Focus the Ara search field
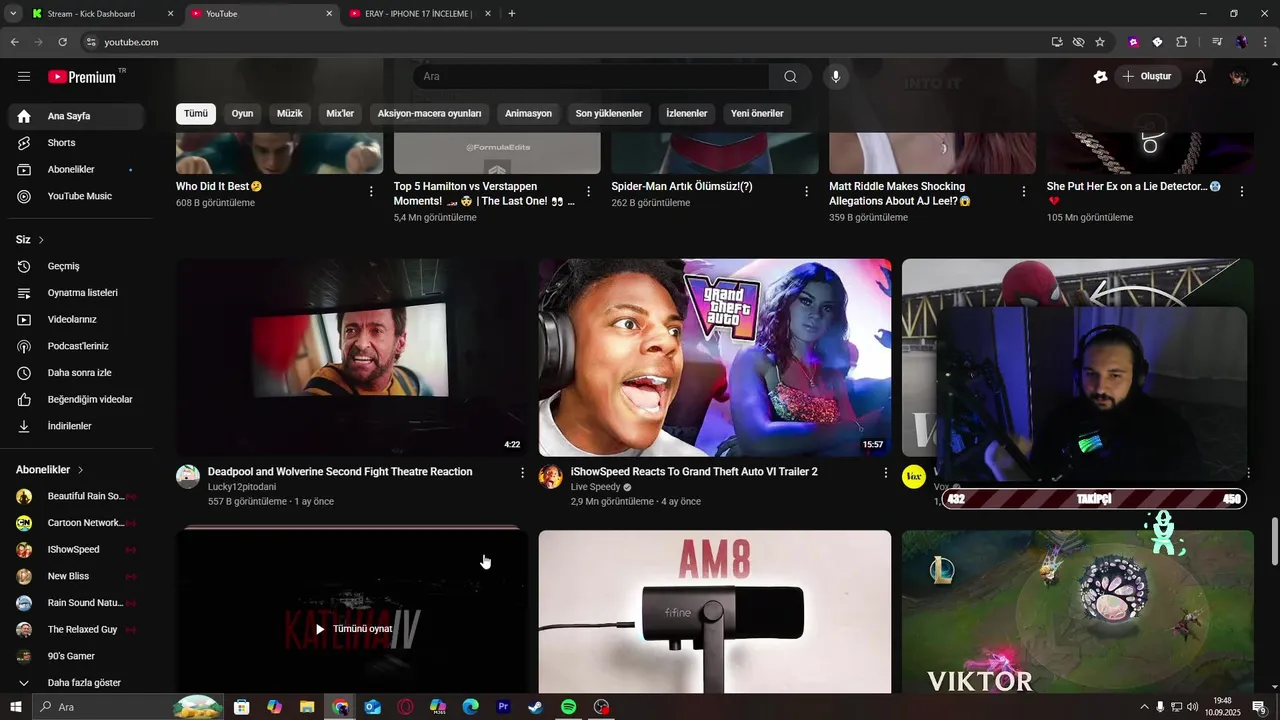This screenshot has height=720, width=1280. coord(591,77)
